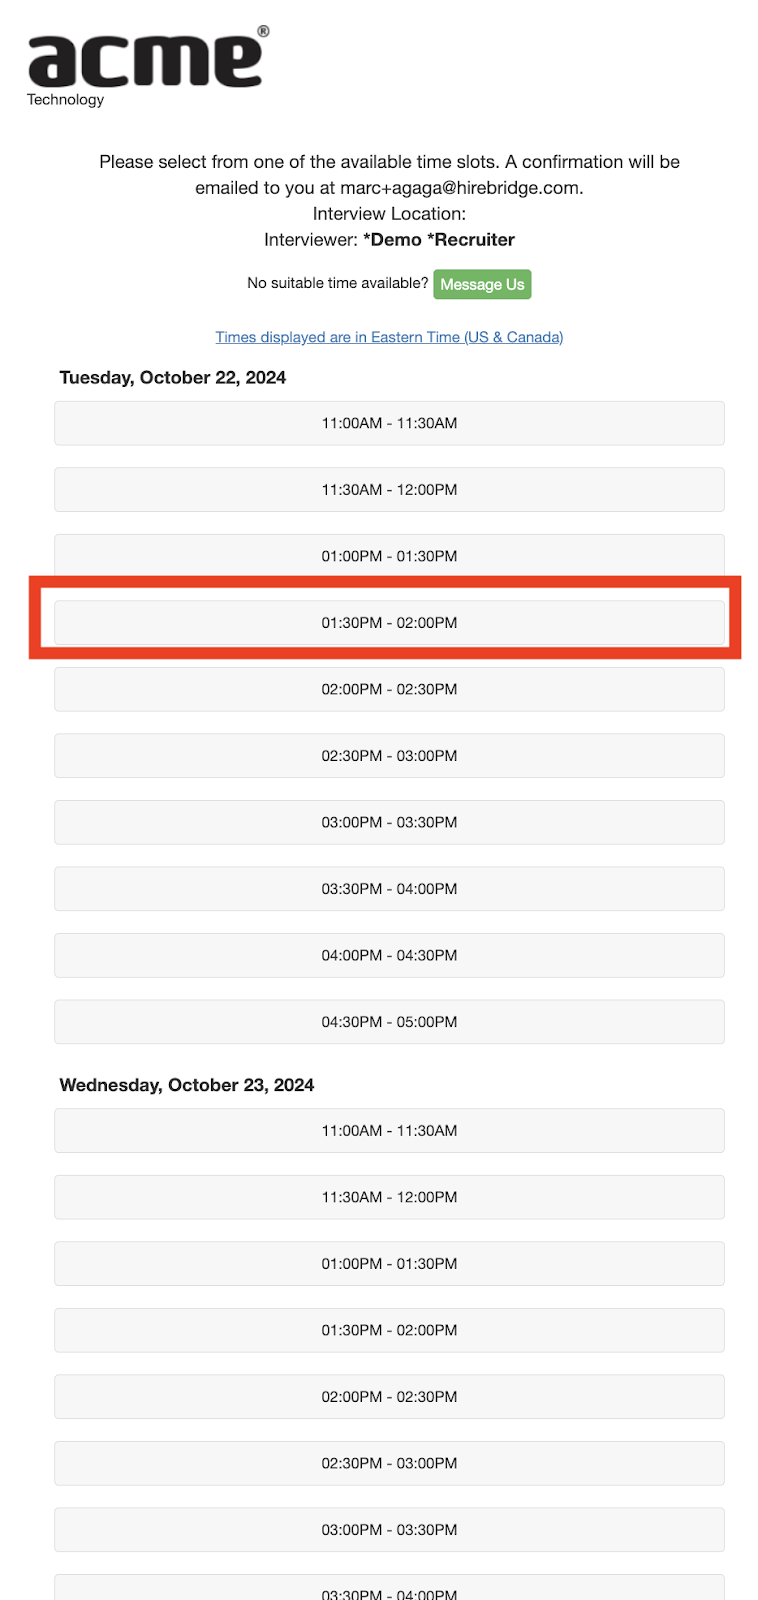Reserve Wednesday 02:30PM - 03:00PM slot
Image resolution: width=758 pixels, height=1600 pixels.
[x=389, y=1463]
